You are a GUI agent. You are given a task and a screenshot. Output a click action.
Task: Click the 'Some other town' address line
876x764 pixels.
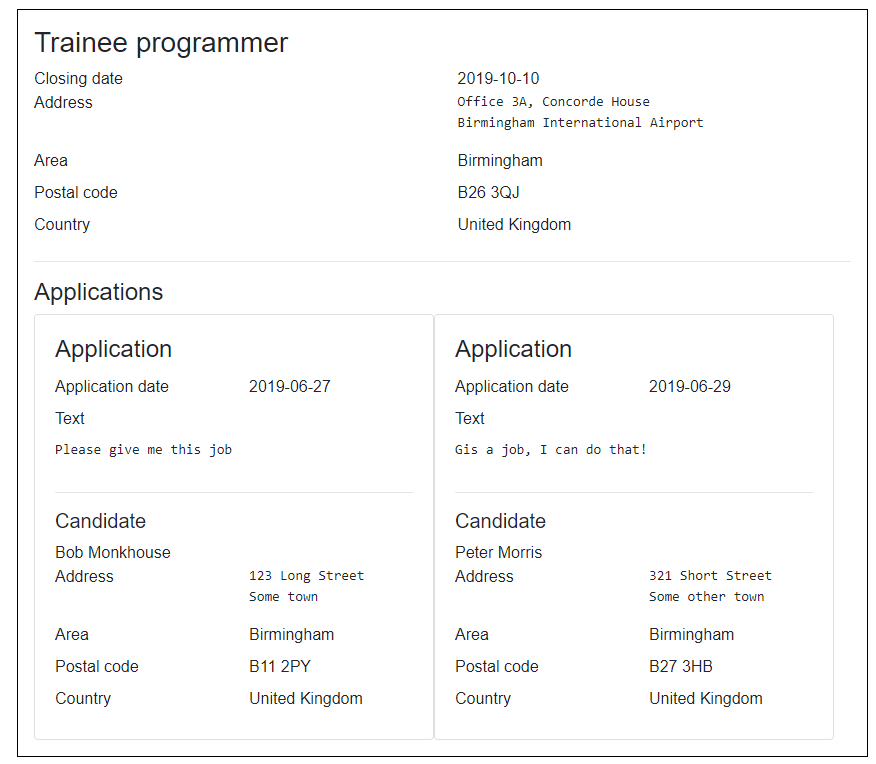point(706,597)
